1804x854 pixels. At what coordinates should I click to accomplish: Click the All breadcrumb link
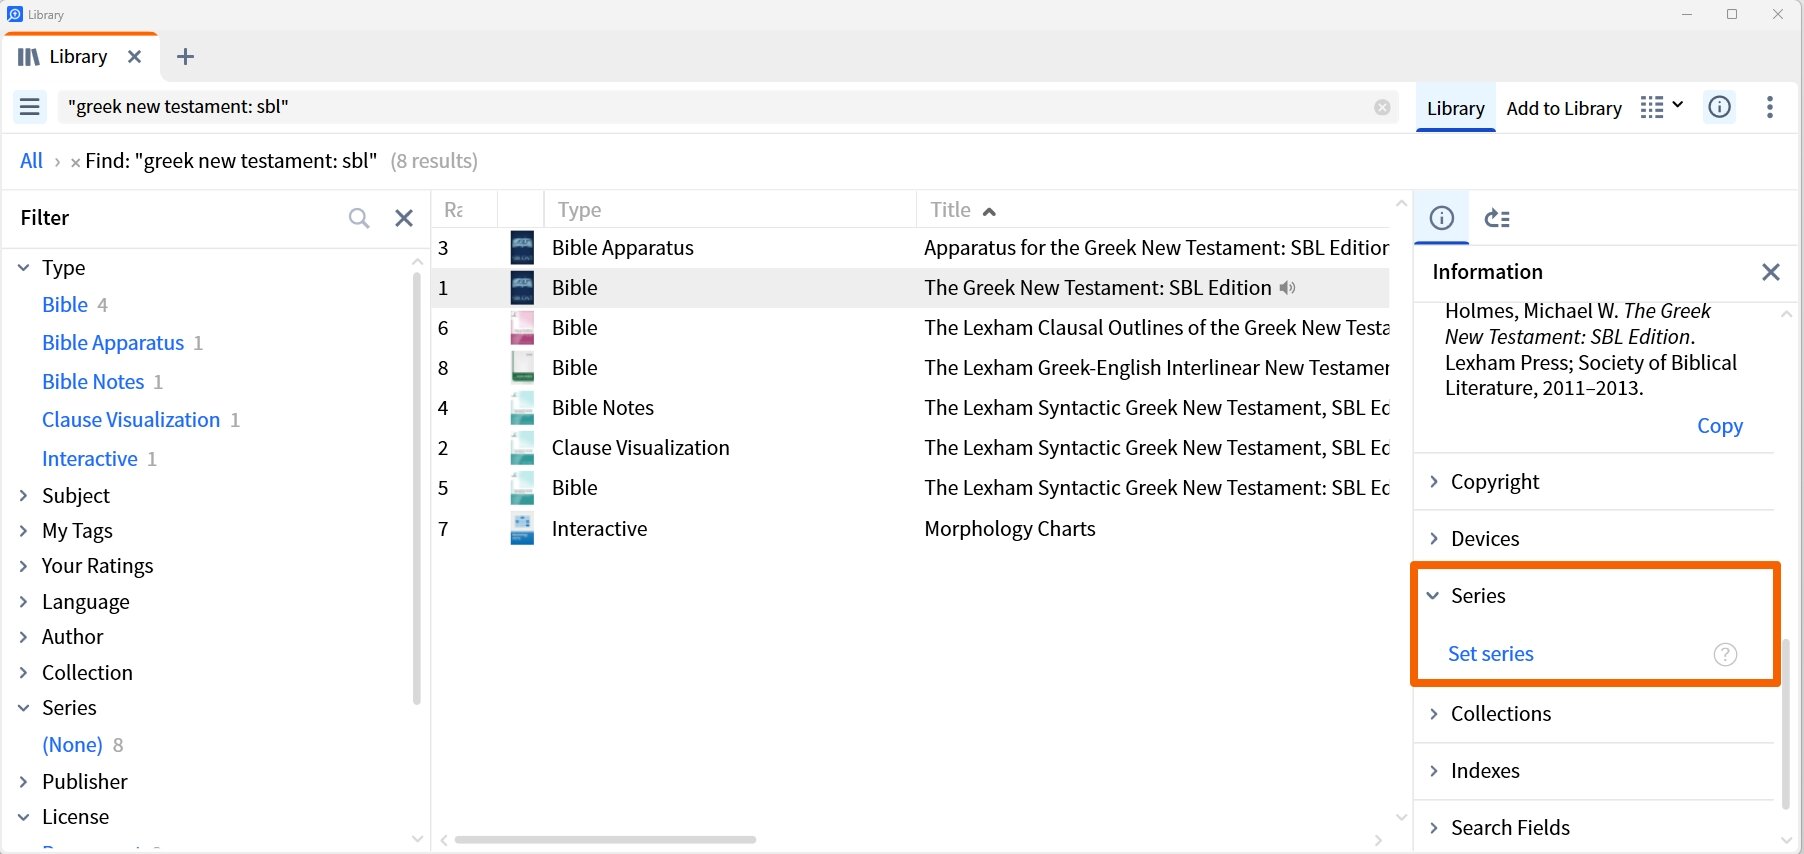coord(32,161)
